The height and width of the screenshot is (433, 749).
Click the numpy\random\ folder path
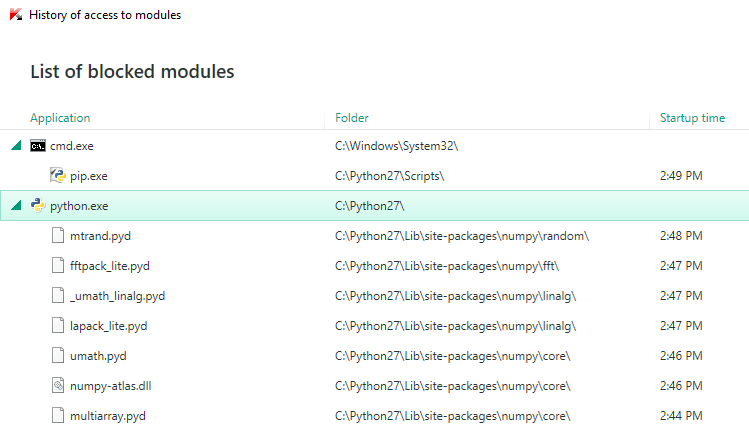pos(462,236)
